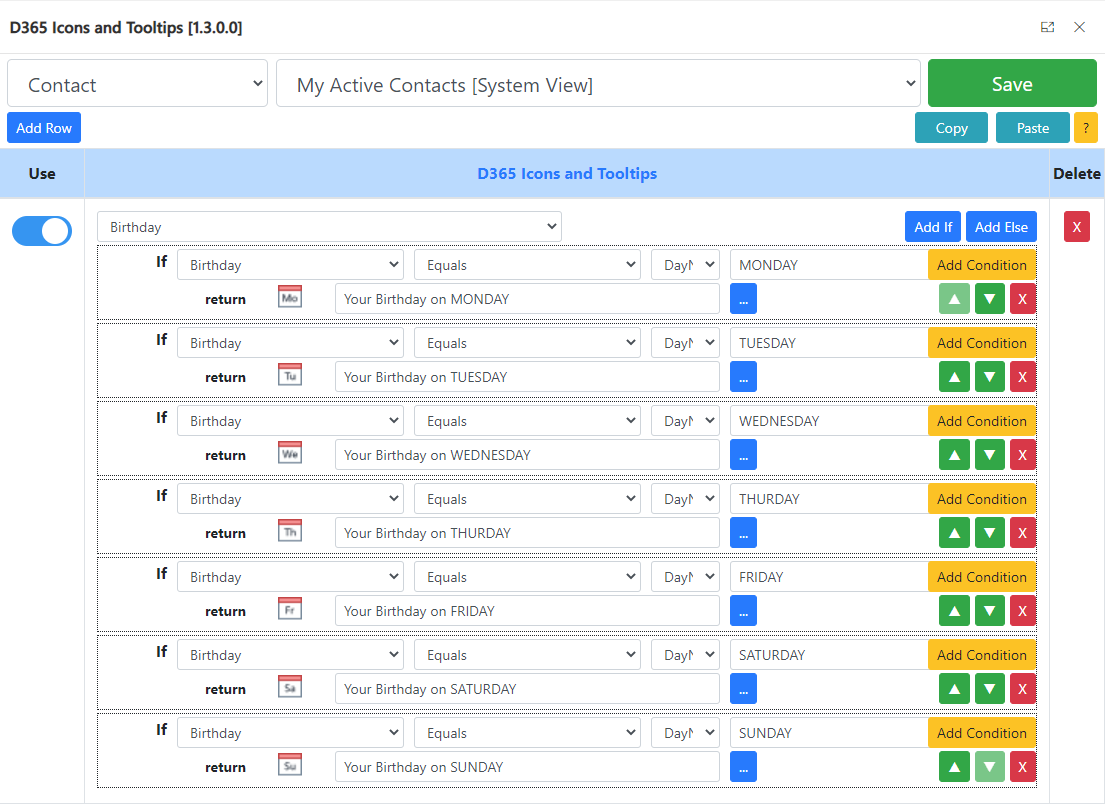Screen dimensions: 1105x812
Task: Open the Equals operator dropdown for MONDAY
Action: point(527,265)
